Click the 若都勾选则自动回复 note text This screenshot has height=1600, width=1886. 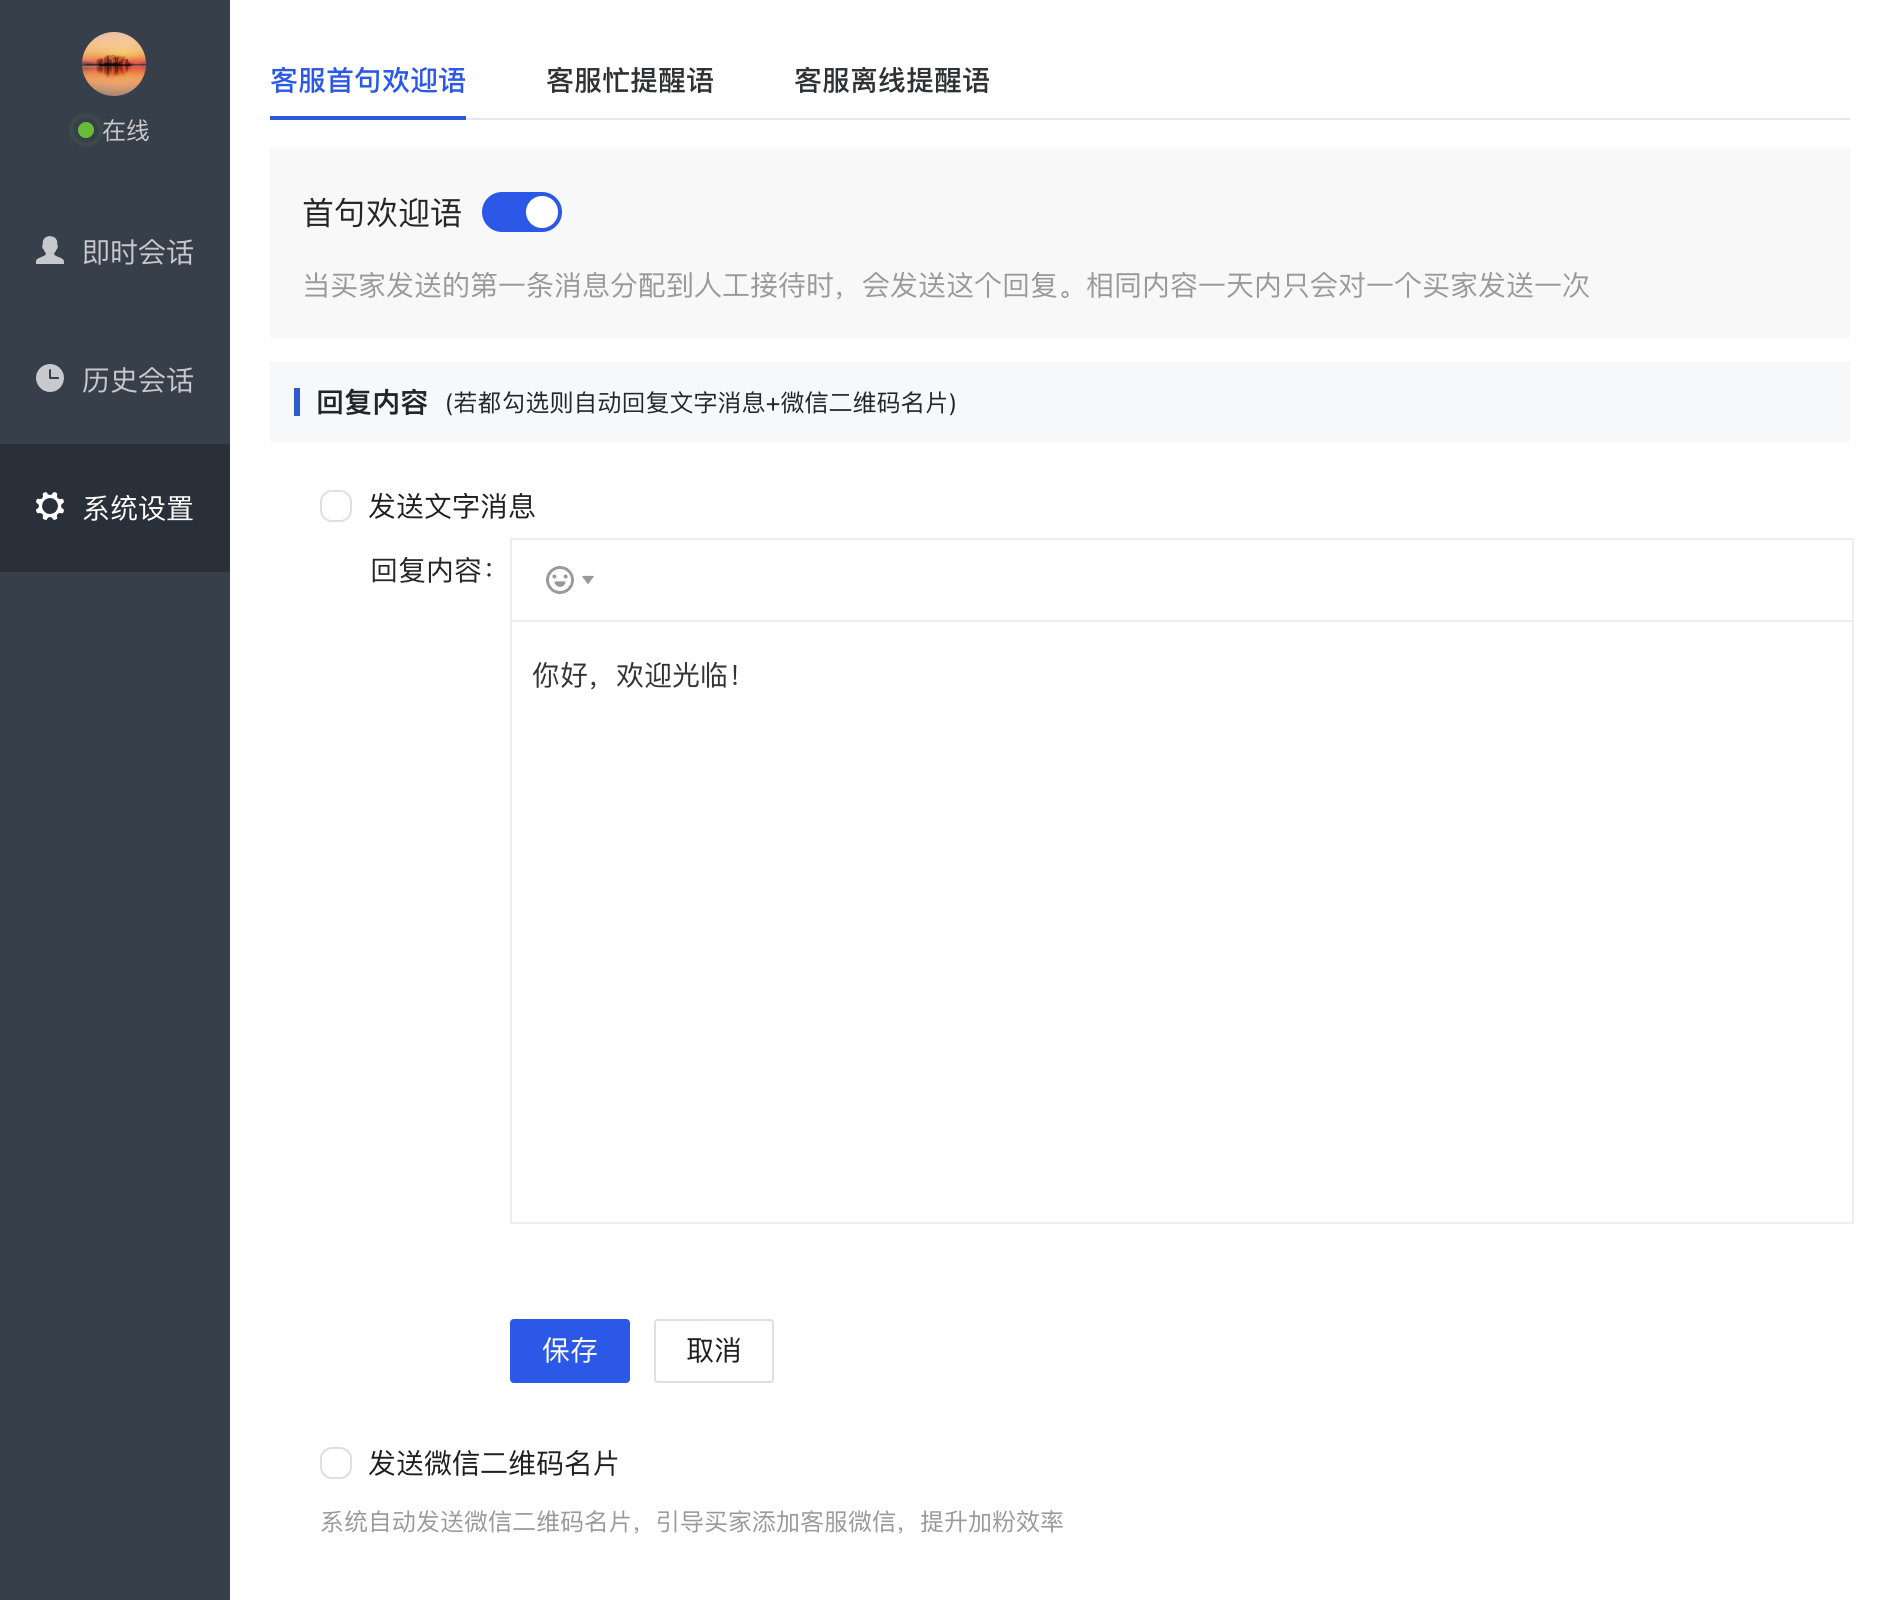pyautogui.click(x=701, y=403)
